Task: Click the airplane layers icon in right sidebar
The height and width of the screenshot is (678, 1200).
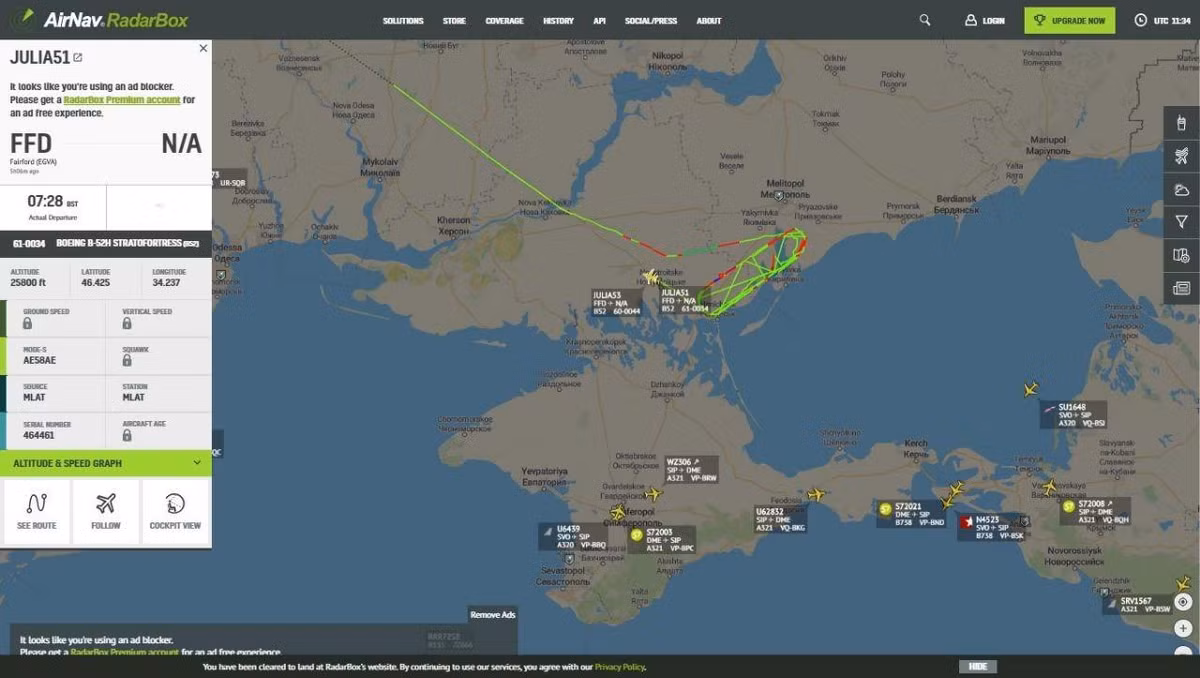Action: [1181, 156]
